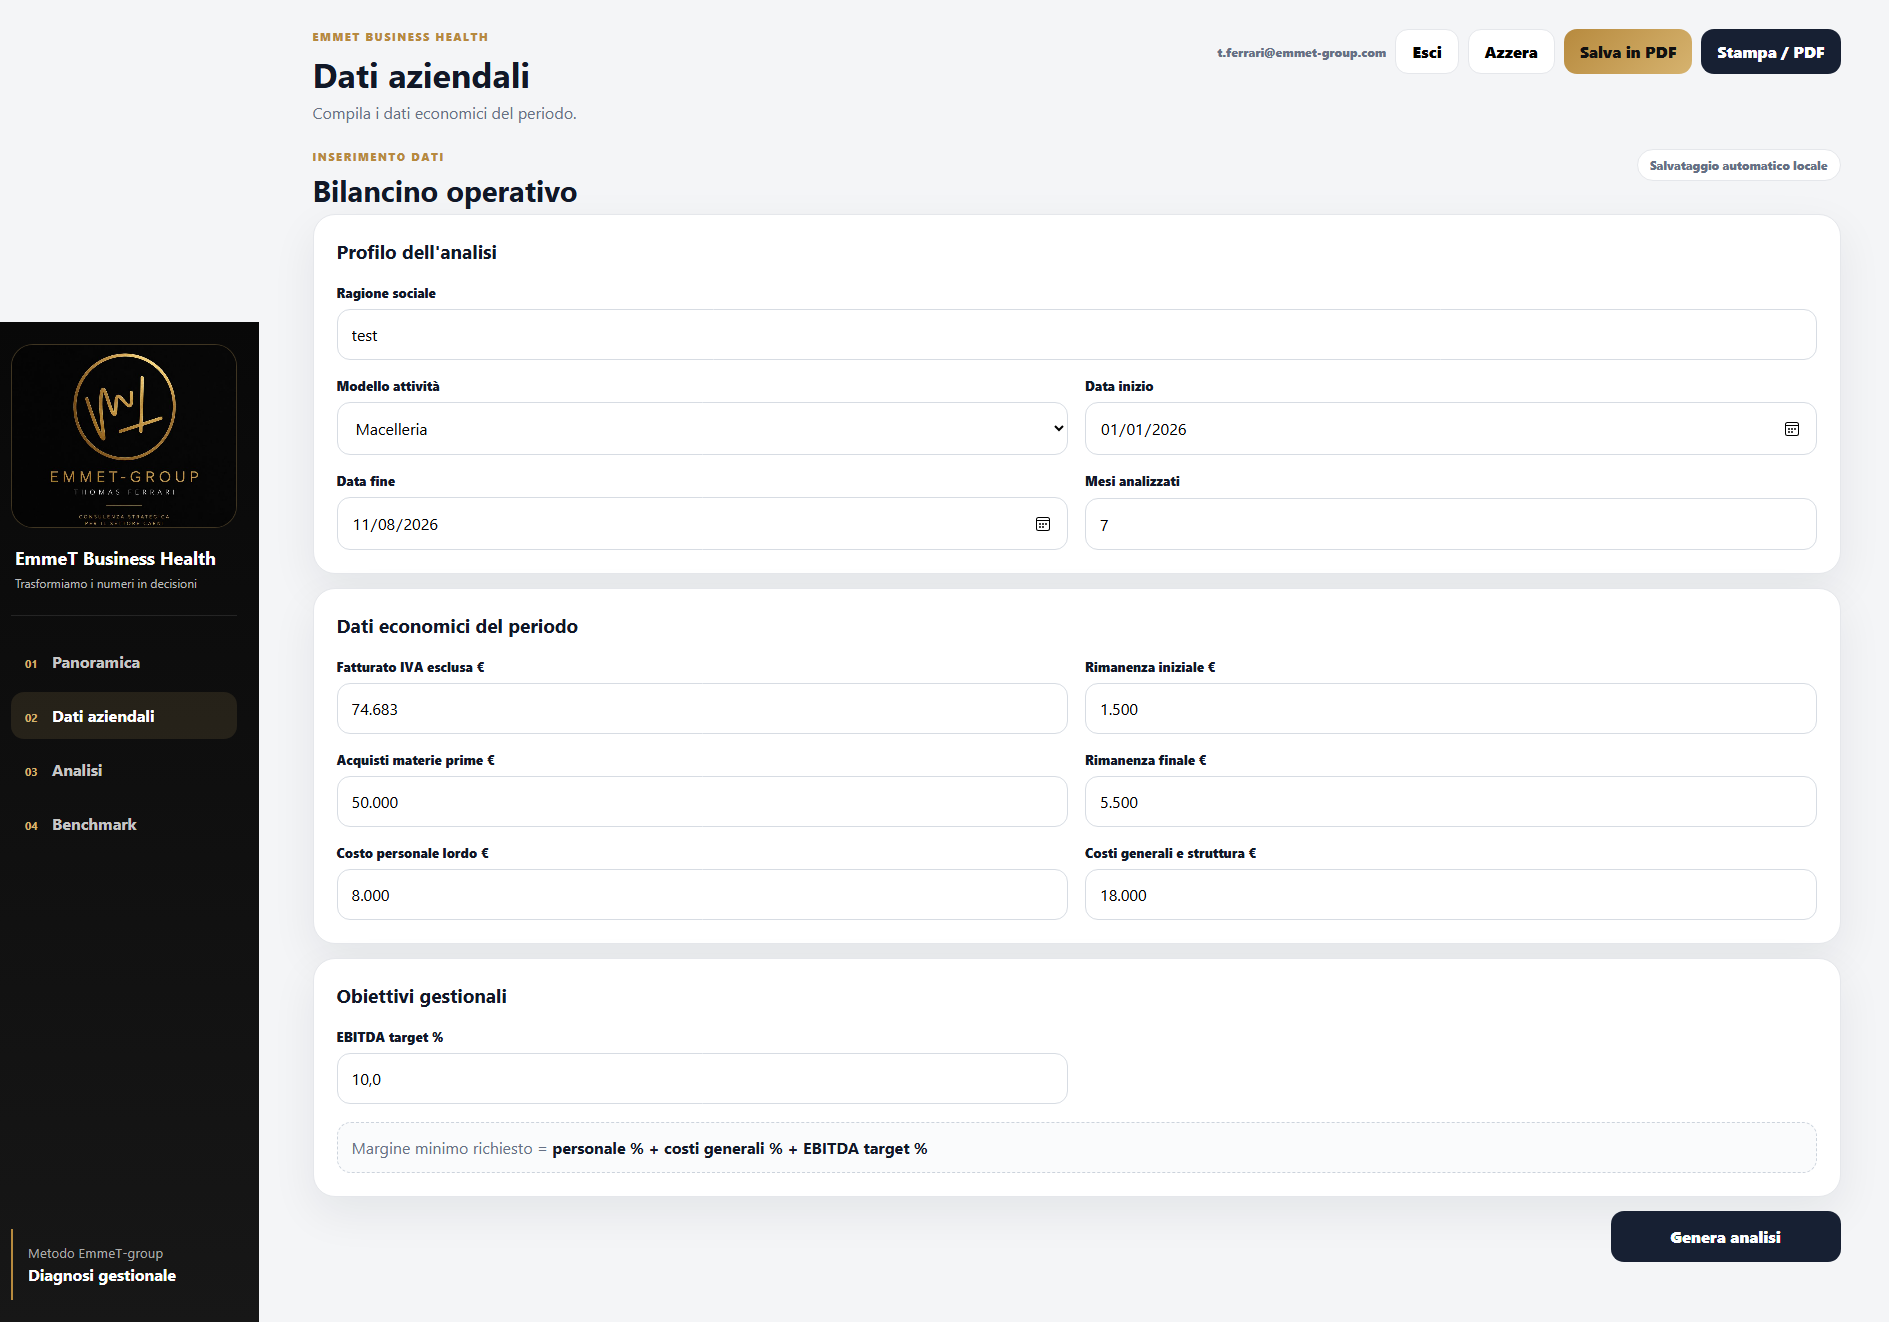Open the Benchmark section
The height and width of the screenshot is (1322, 1889).
(124, 824)
